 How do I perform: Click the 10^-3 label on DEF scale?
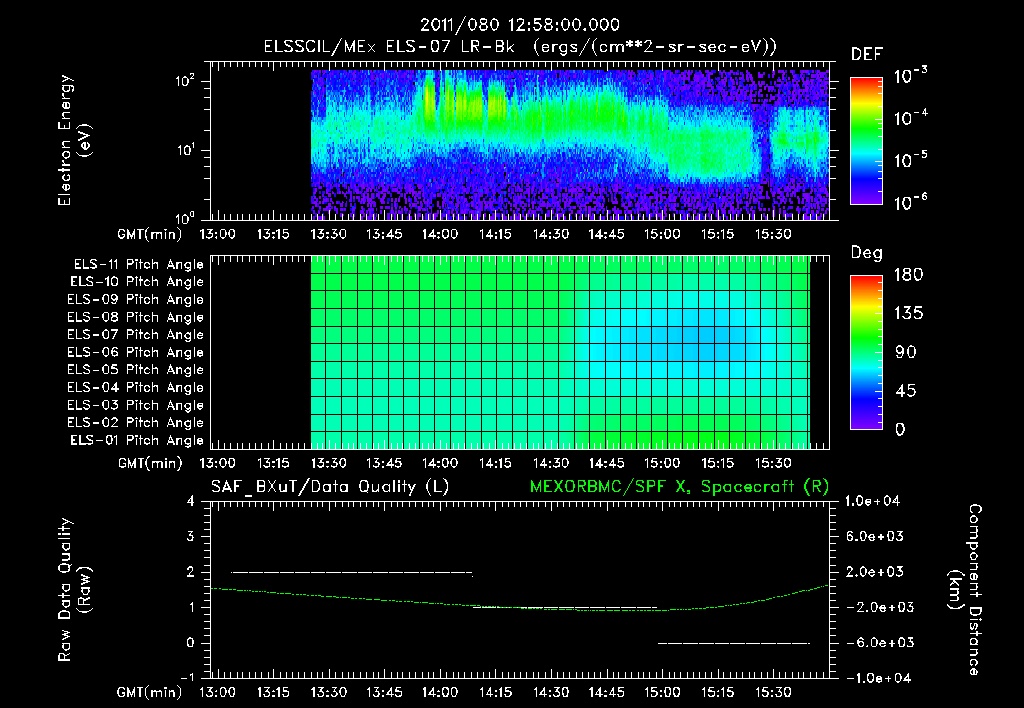(910, 76)
